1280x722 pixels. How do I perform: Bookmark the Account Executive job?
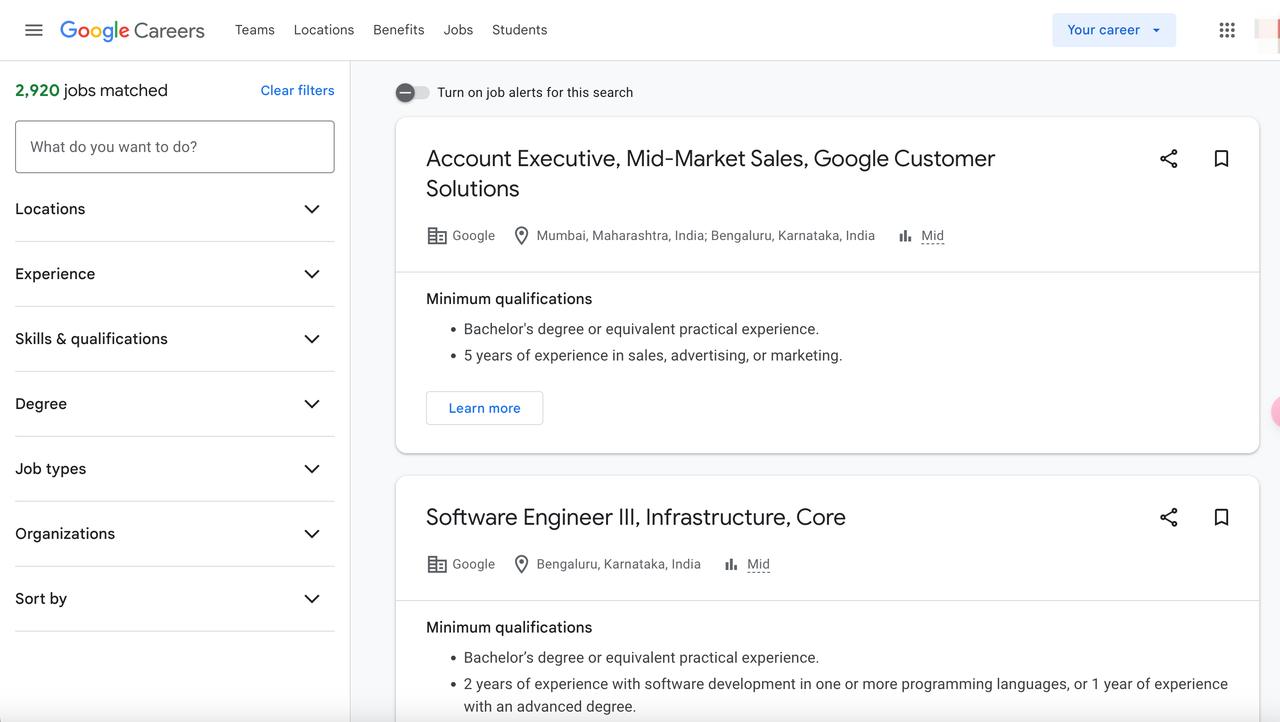tap(1221, 158)
